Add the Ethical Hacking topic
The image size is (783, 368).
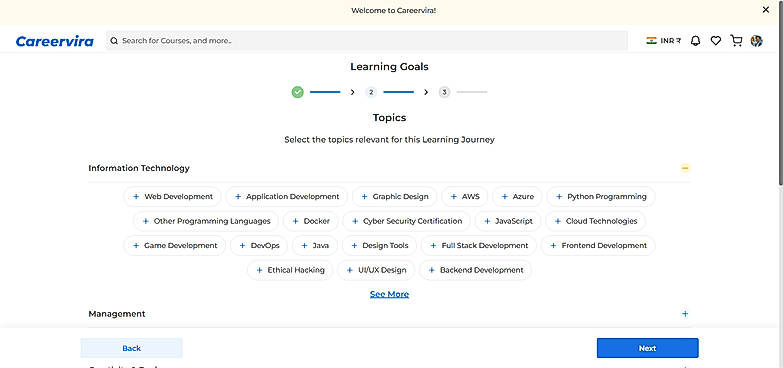tap(290, 270)
